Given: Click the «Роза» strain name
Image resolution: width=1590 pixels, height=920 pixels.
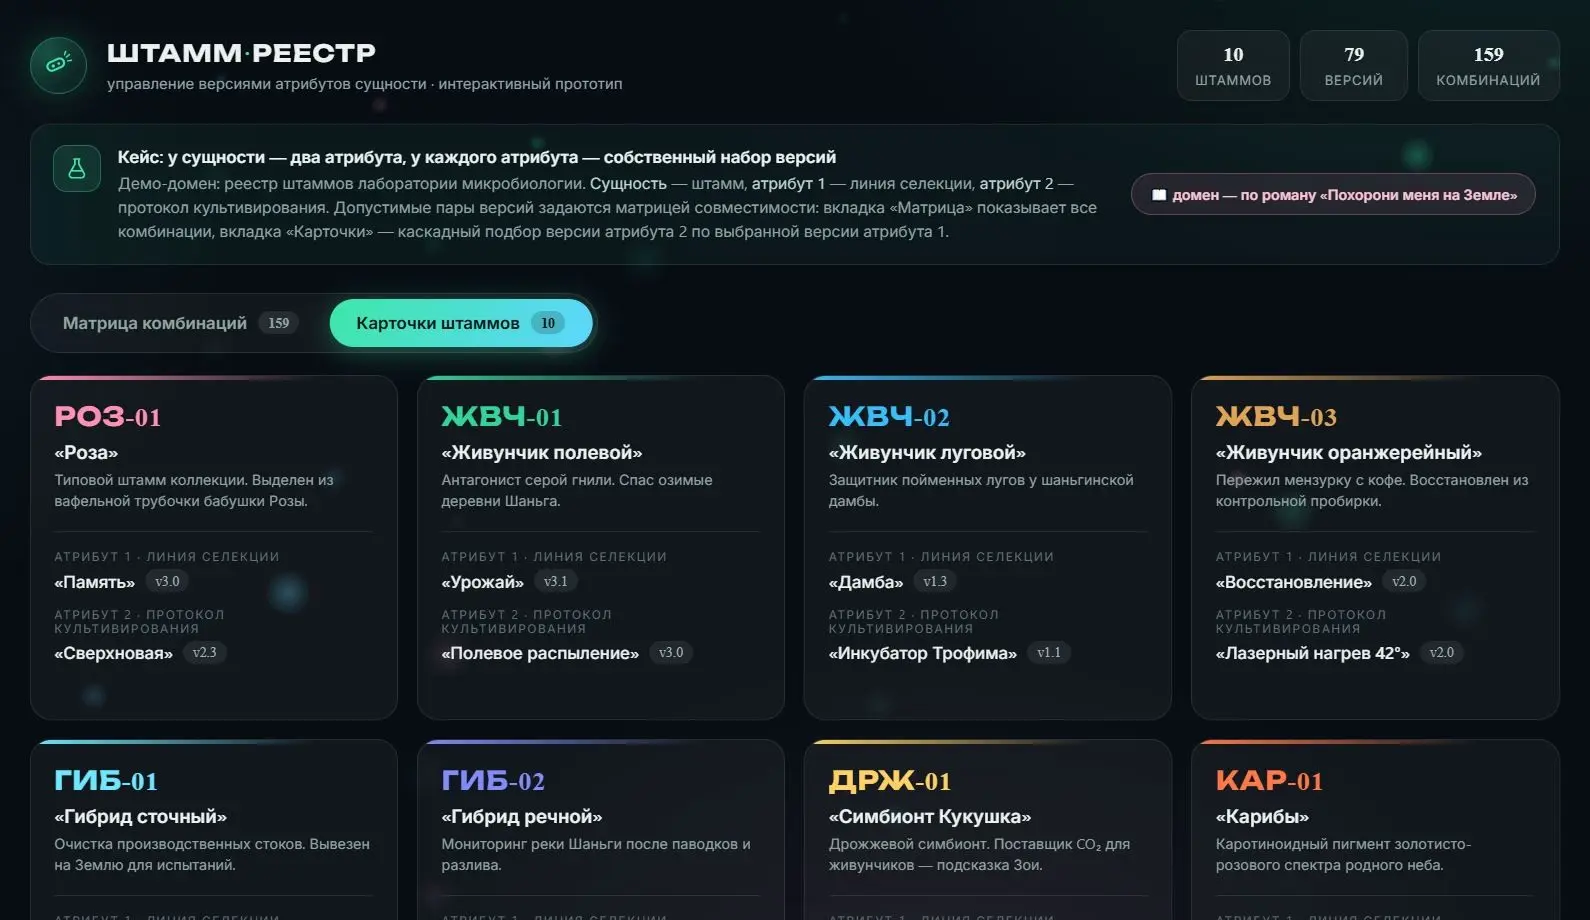Looking at the screenshot, I should coord(86,453).
